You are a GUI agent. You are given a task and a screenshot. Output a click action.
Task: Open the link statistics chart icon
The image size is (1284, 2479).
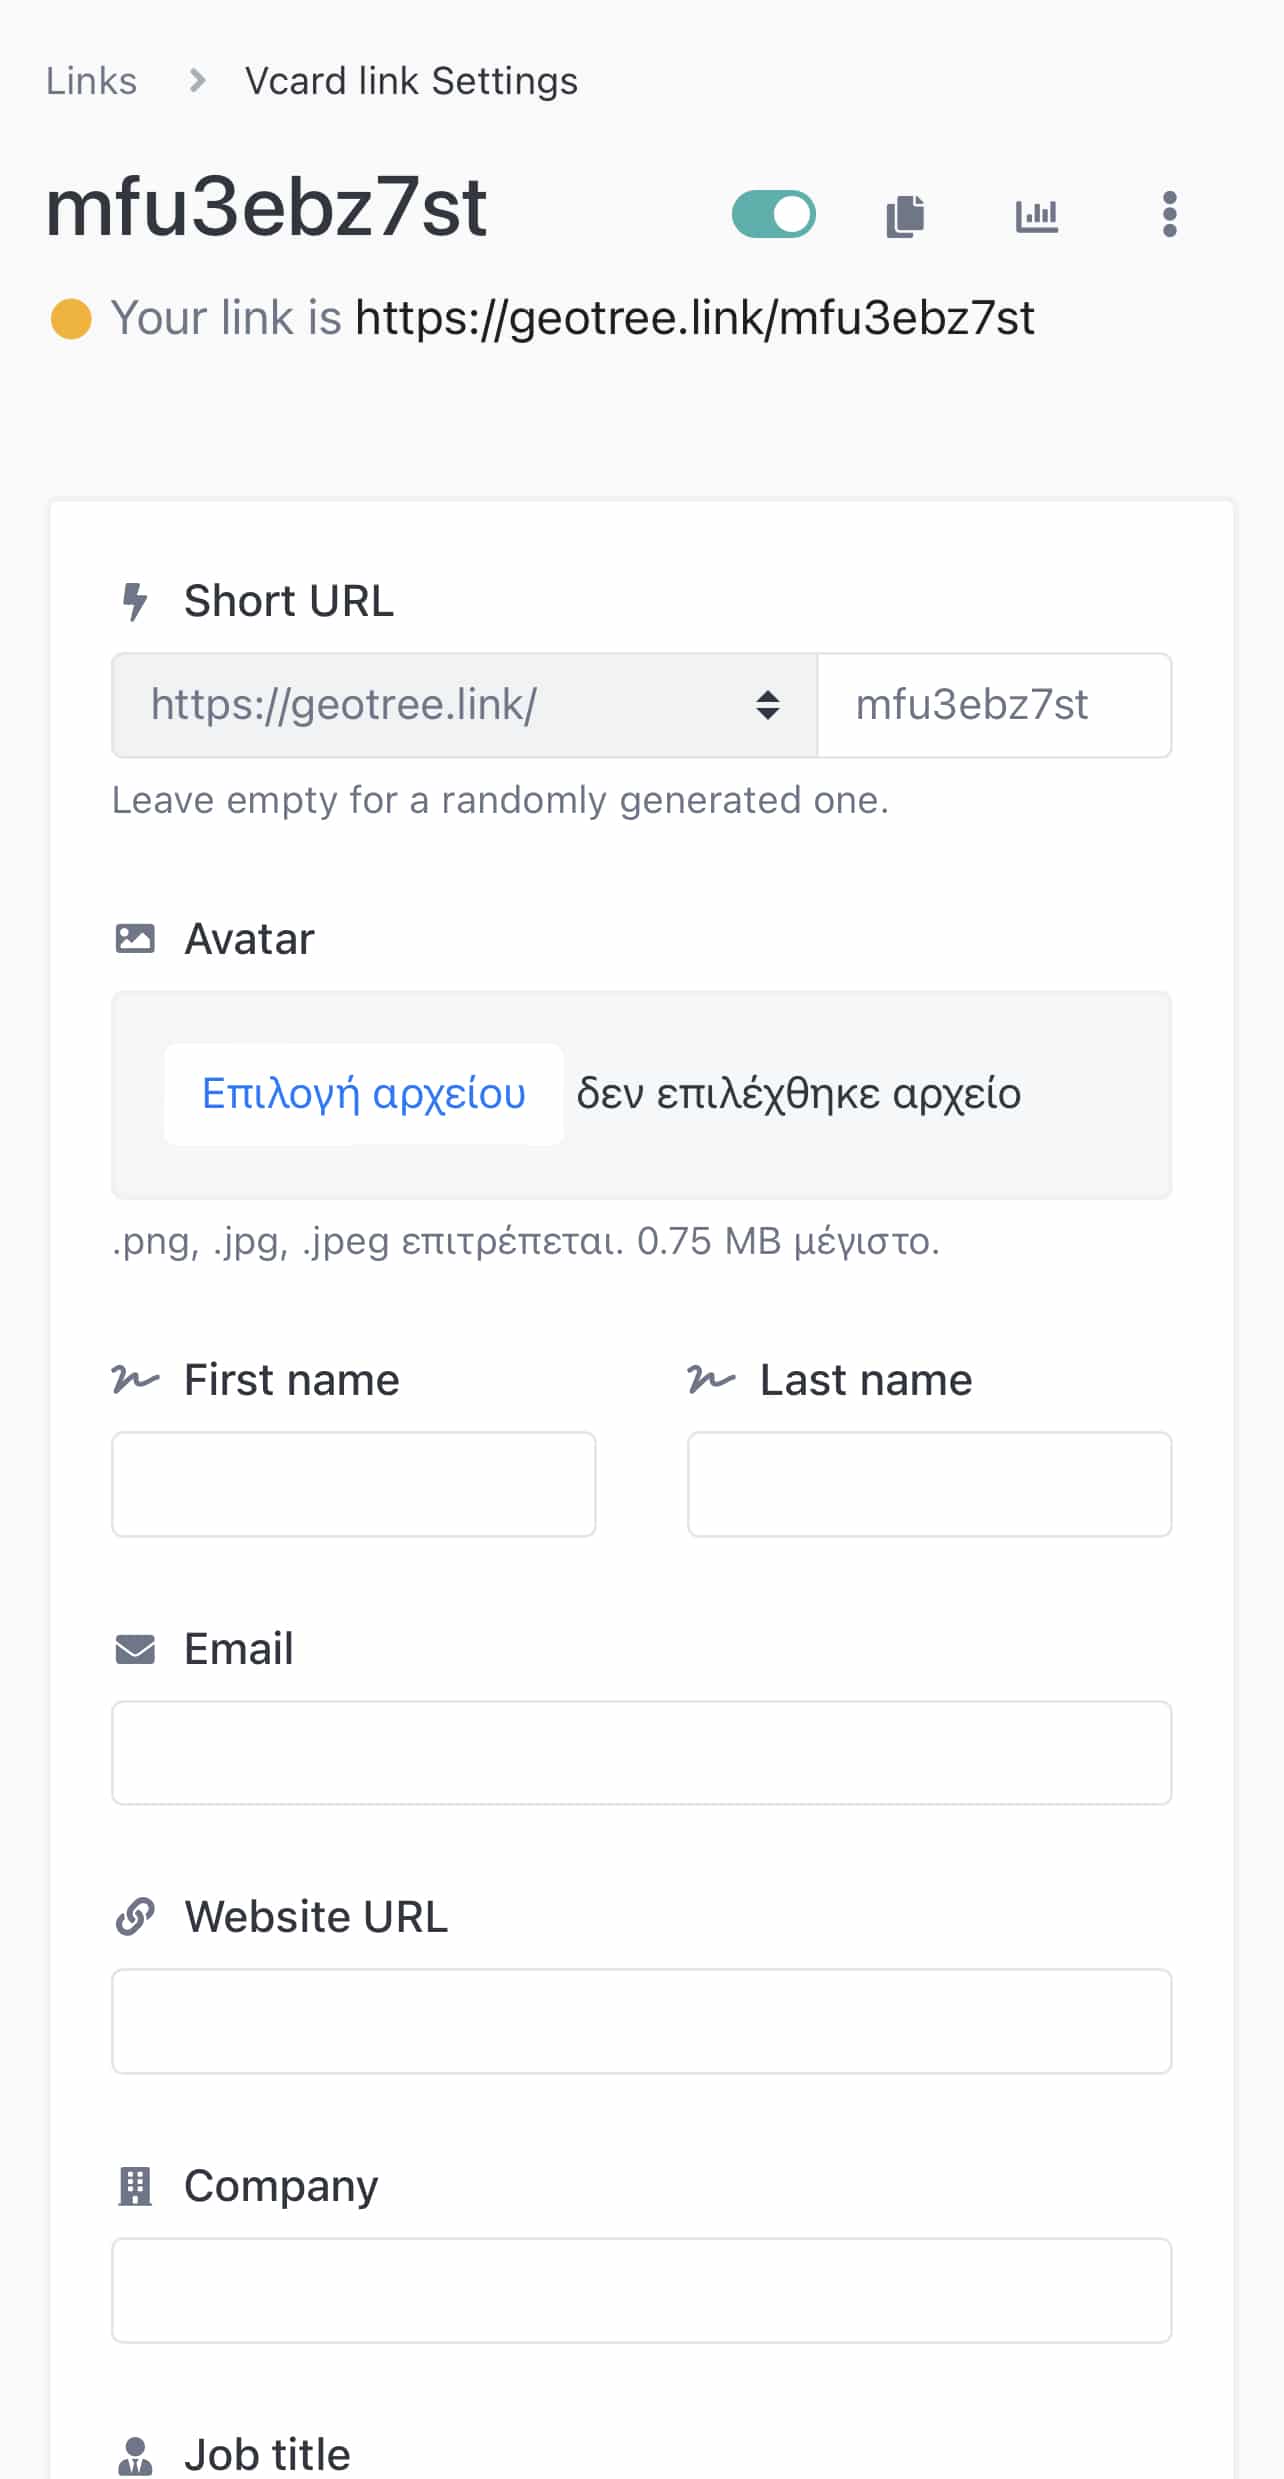coord(1036,215)
